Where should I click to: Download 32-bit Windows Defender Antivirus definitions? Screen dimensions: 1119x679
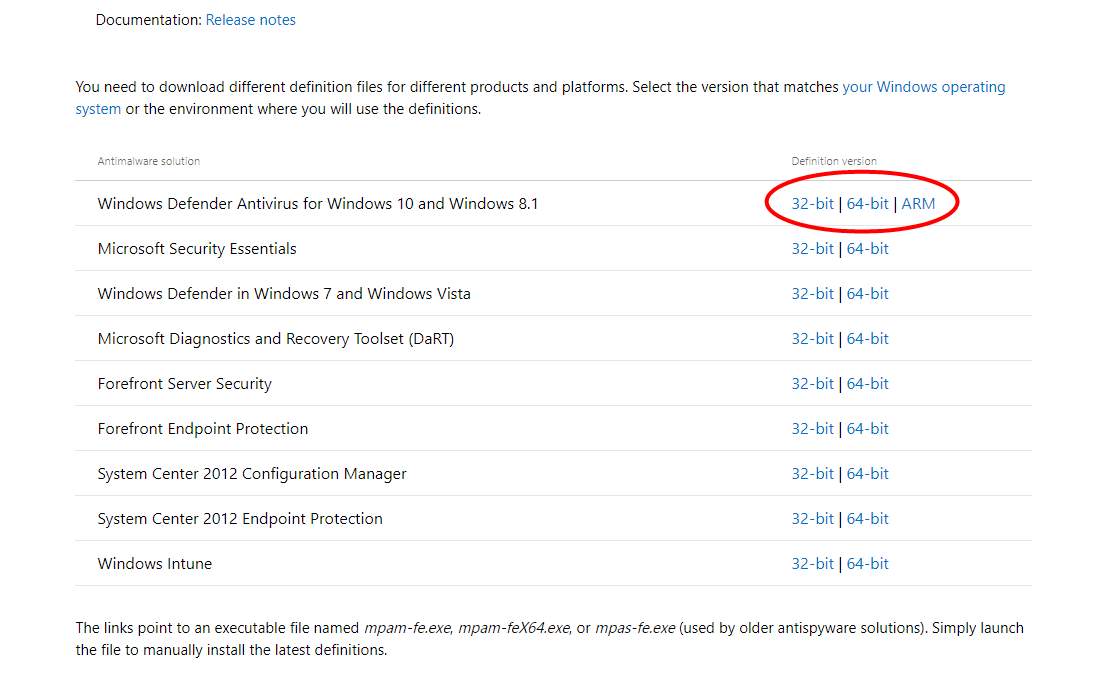point(812,204)
